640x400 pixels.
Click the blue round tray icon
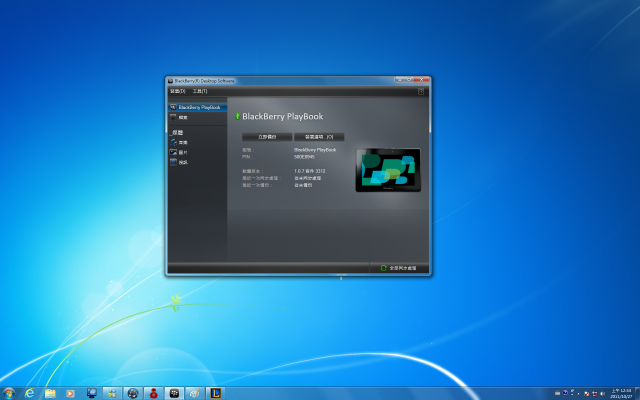point(565,393)
